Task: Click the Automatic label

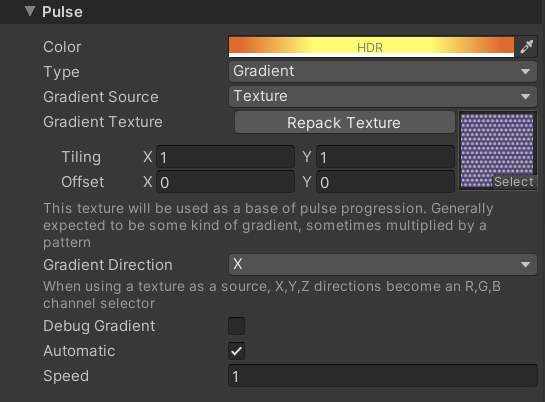Action: [79, 351]
